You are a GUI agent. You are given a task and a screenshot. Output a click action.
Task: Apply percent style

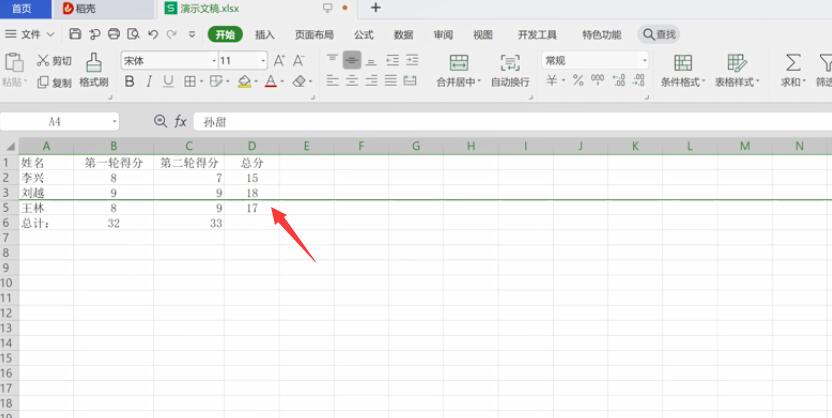point(578,81)
